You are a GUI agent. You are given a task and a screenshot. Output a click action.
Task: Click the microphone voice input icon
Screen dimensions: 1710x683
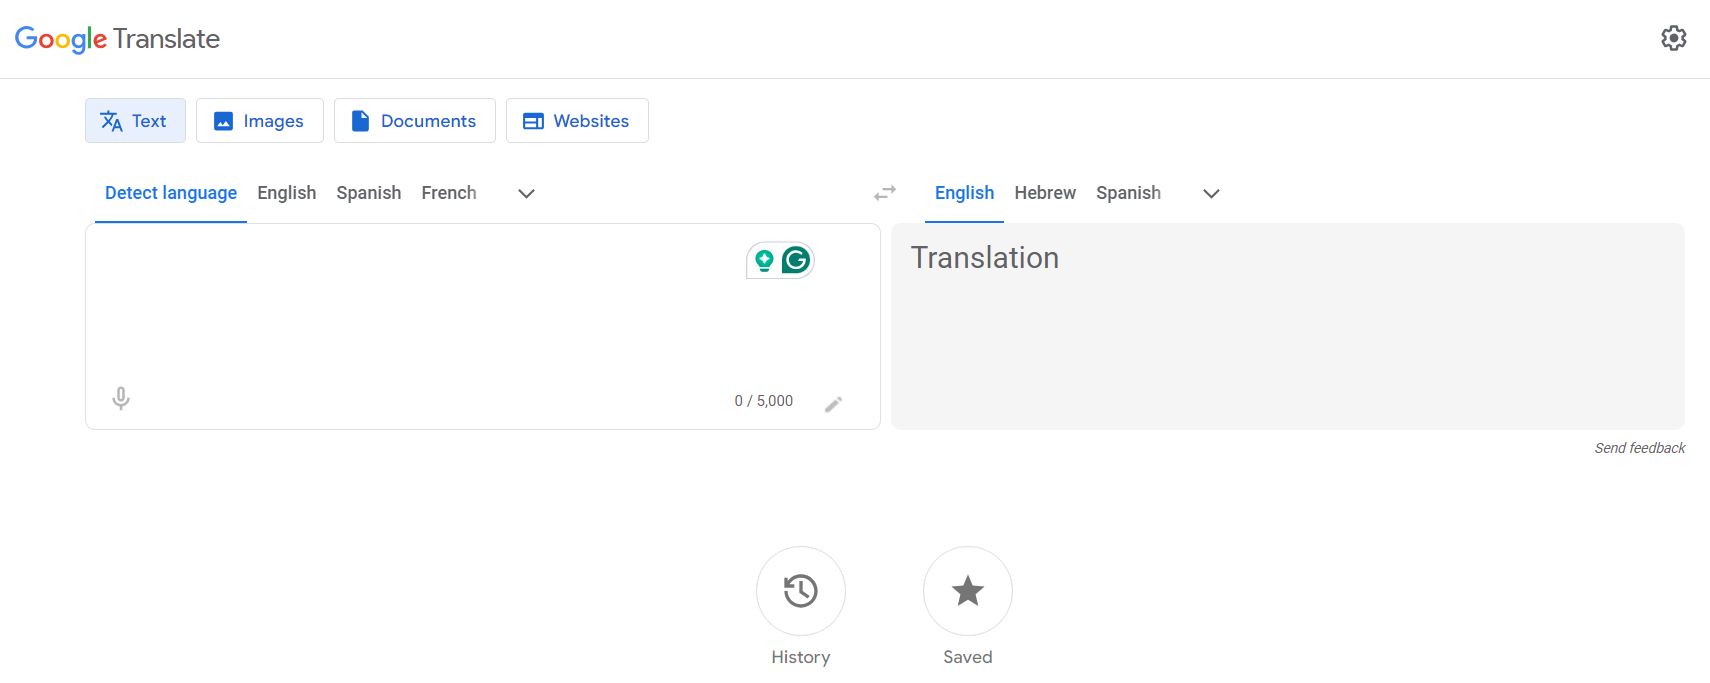(x=121, y=399)
